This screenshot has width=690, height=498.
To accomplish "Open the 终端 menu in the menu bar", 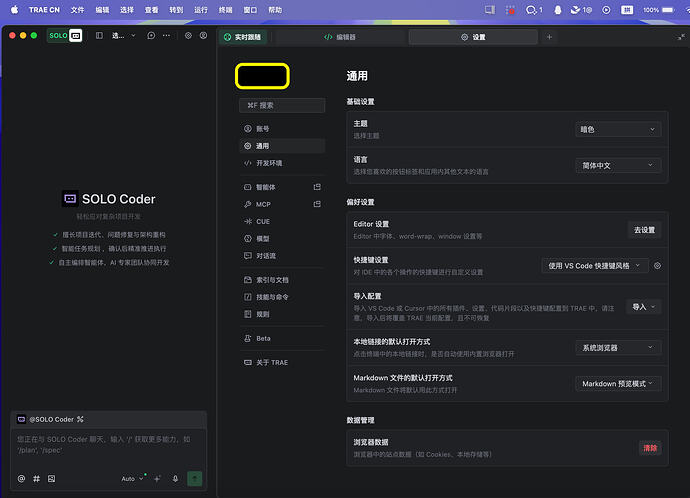I will tap(225, 10).
